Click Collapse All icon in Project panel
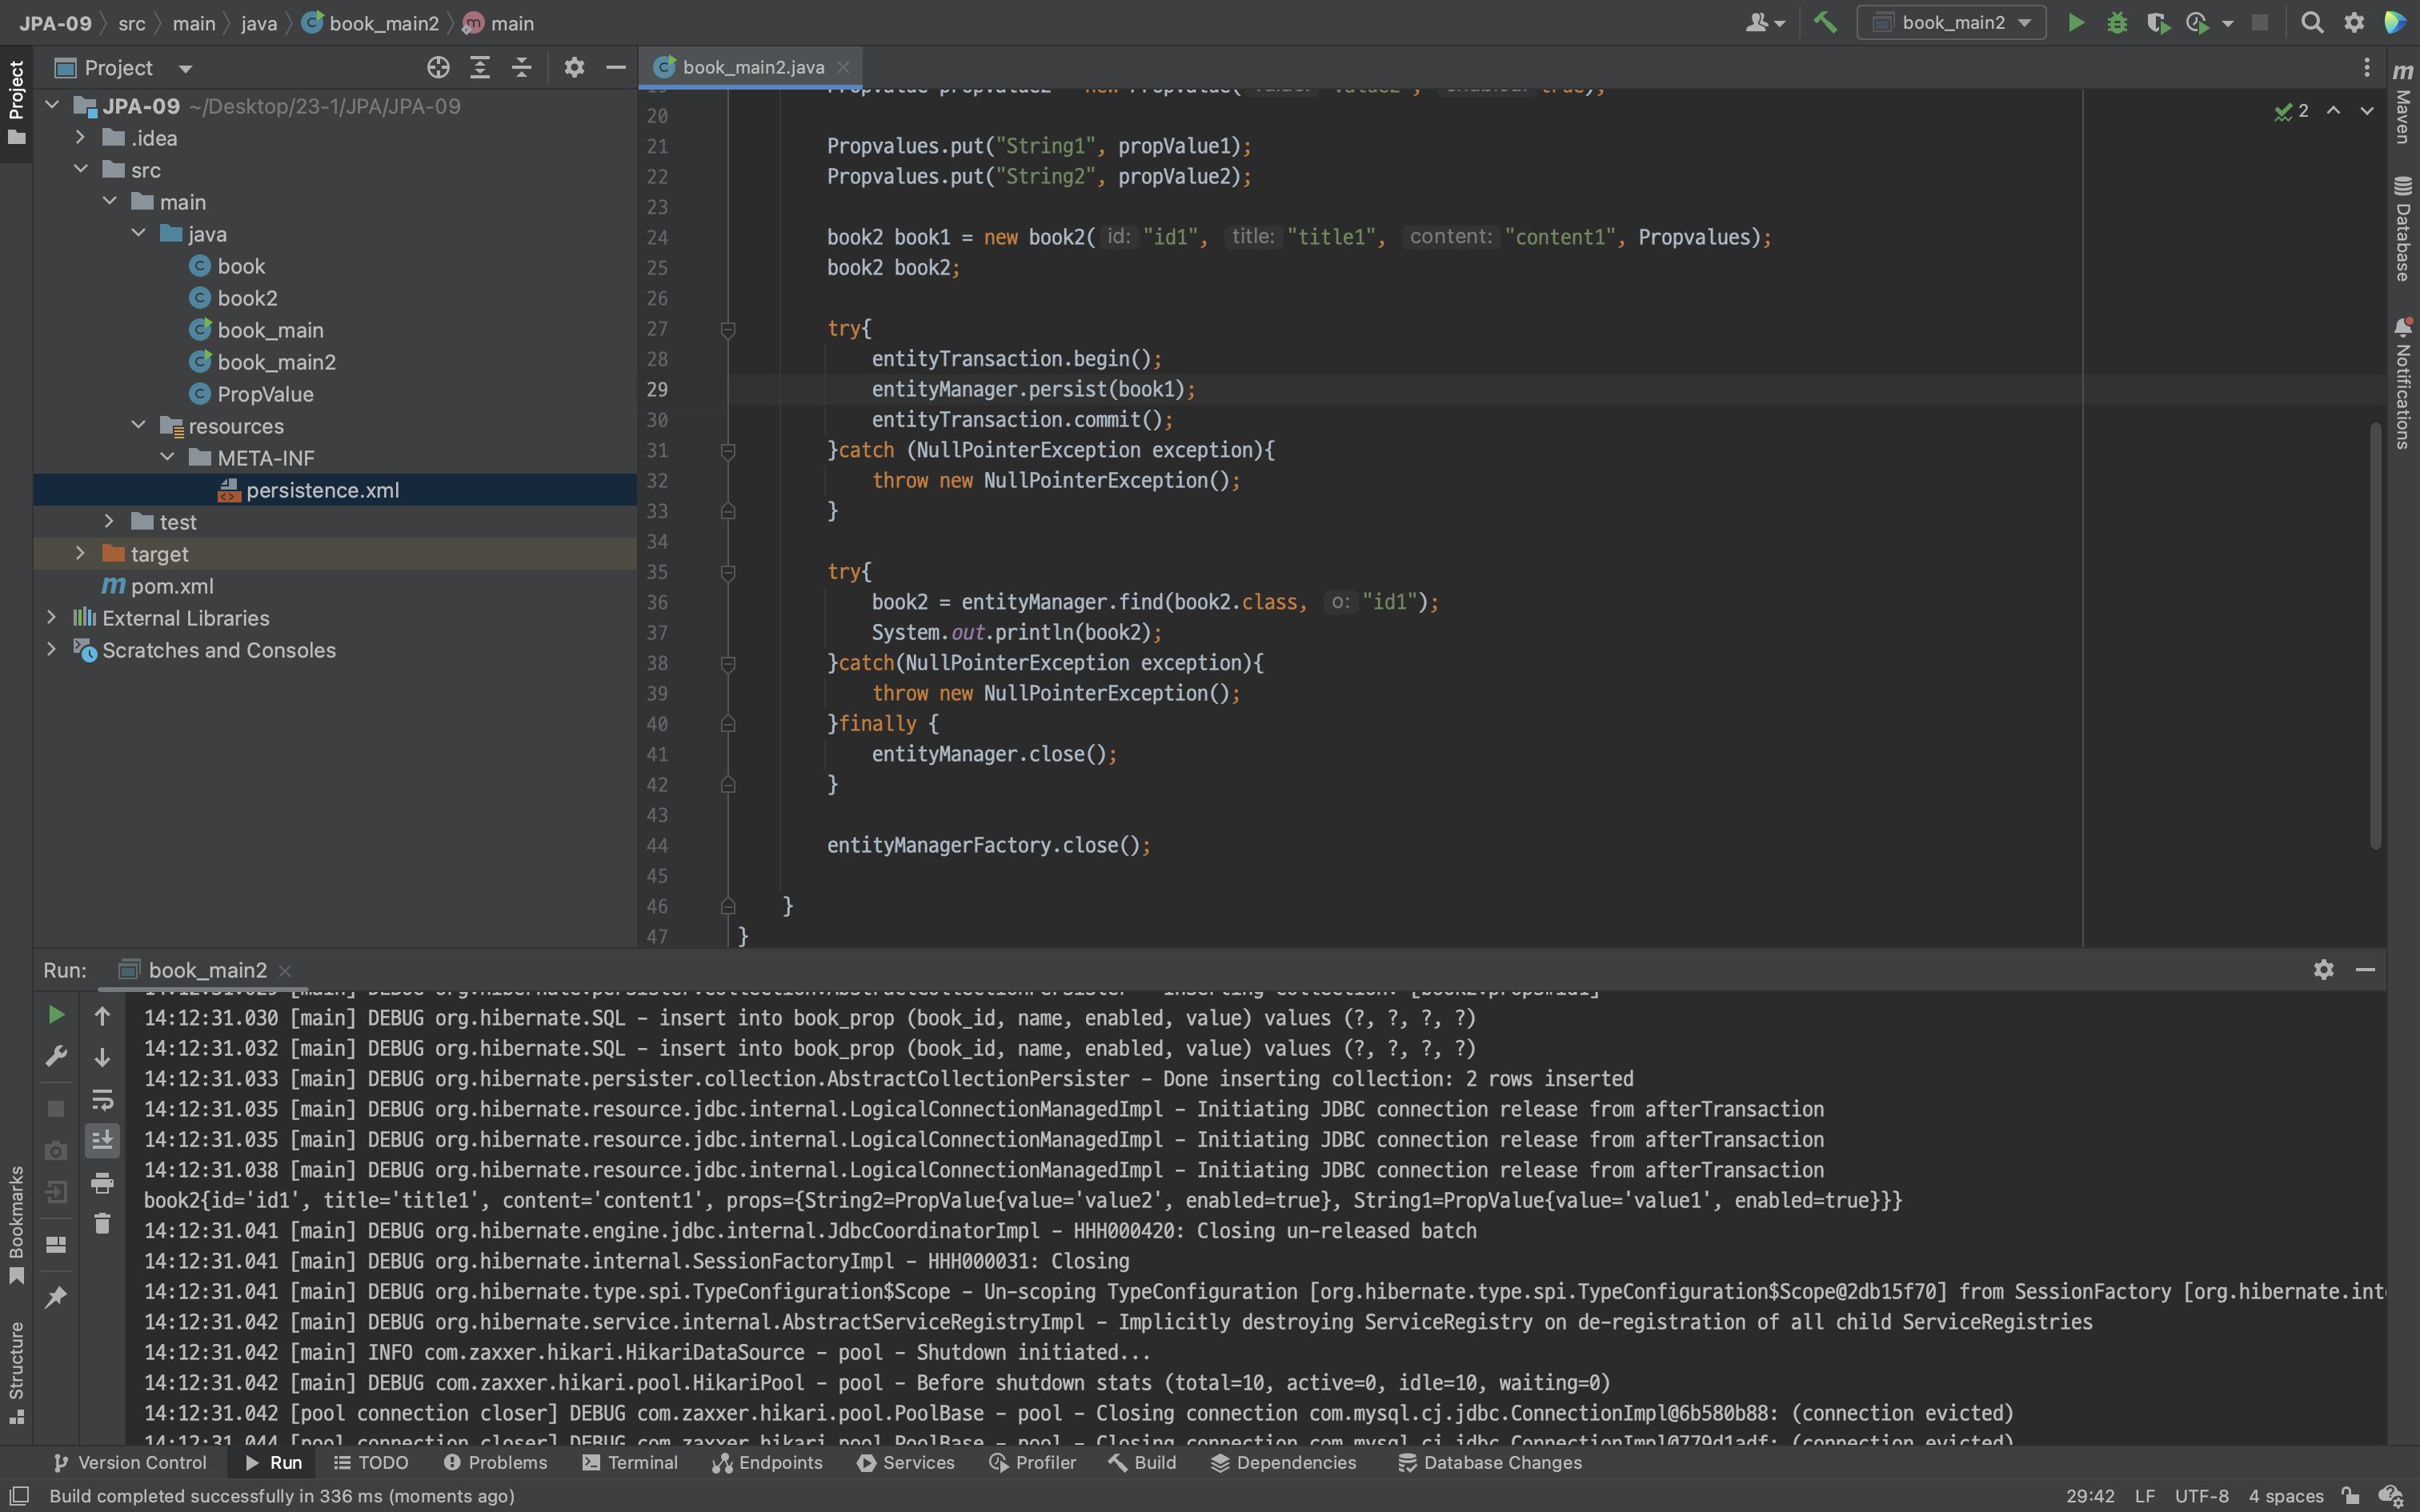 tap(521, 67)
